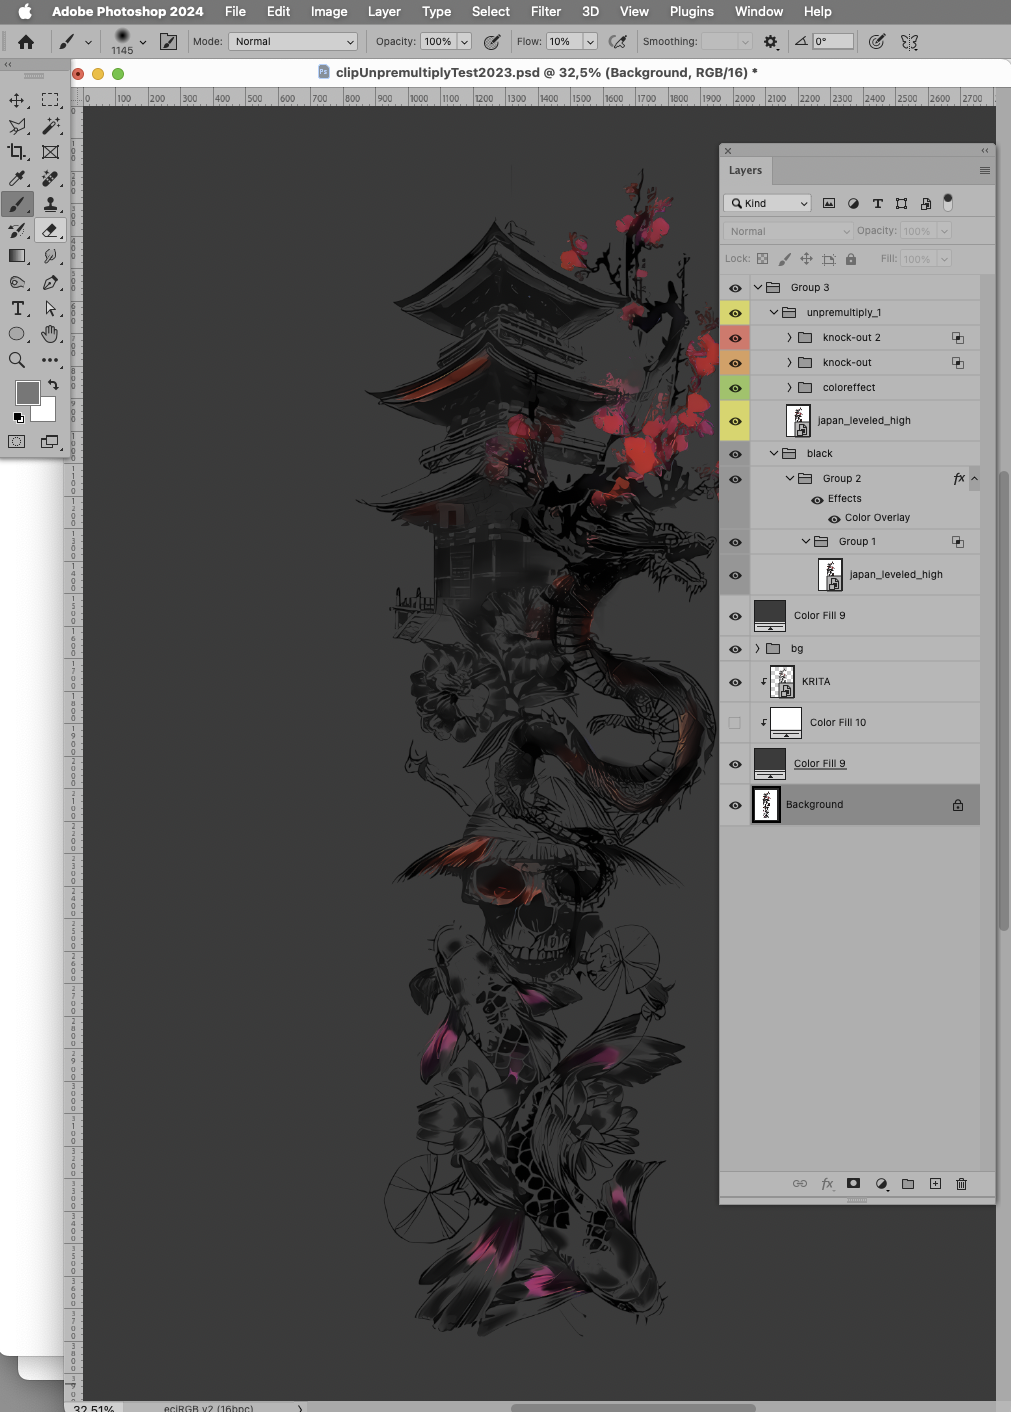
Task: Collapse the unpremultiply_1 group
Action: 774,312
